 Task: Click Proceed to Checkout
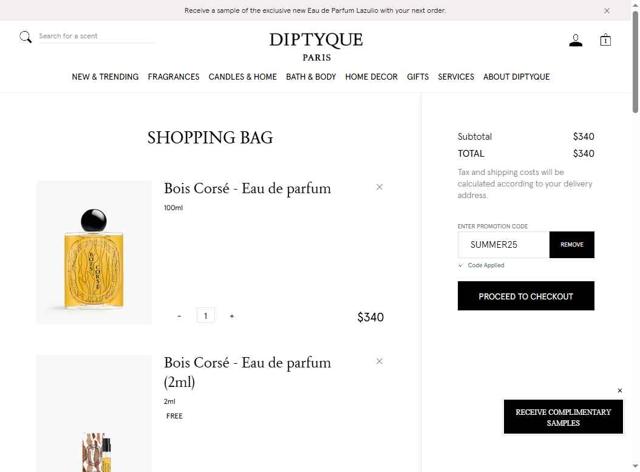(x=526, y=296)
